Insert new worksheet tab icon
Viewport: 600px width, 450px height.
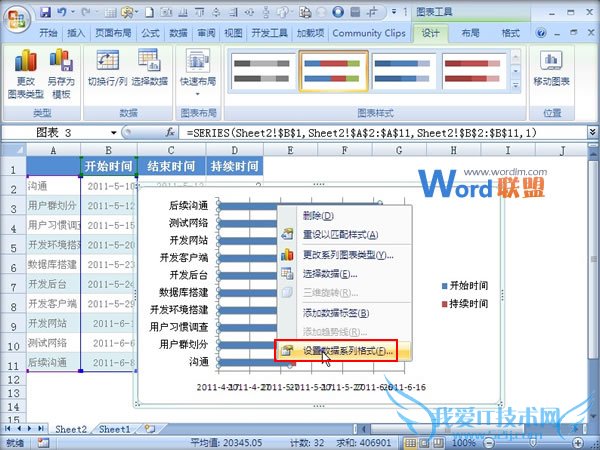(x=150, y=429)
